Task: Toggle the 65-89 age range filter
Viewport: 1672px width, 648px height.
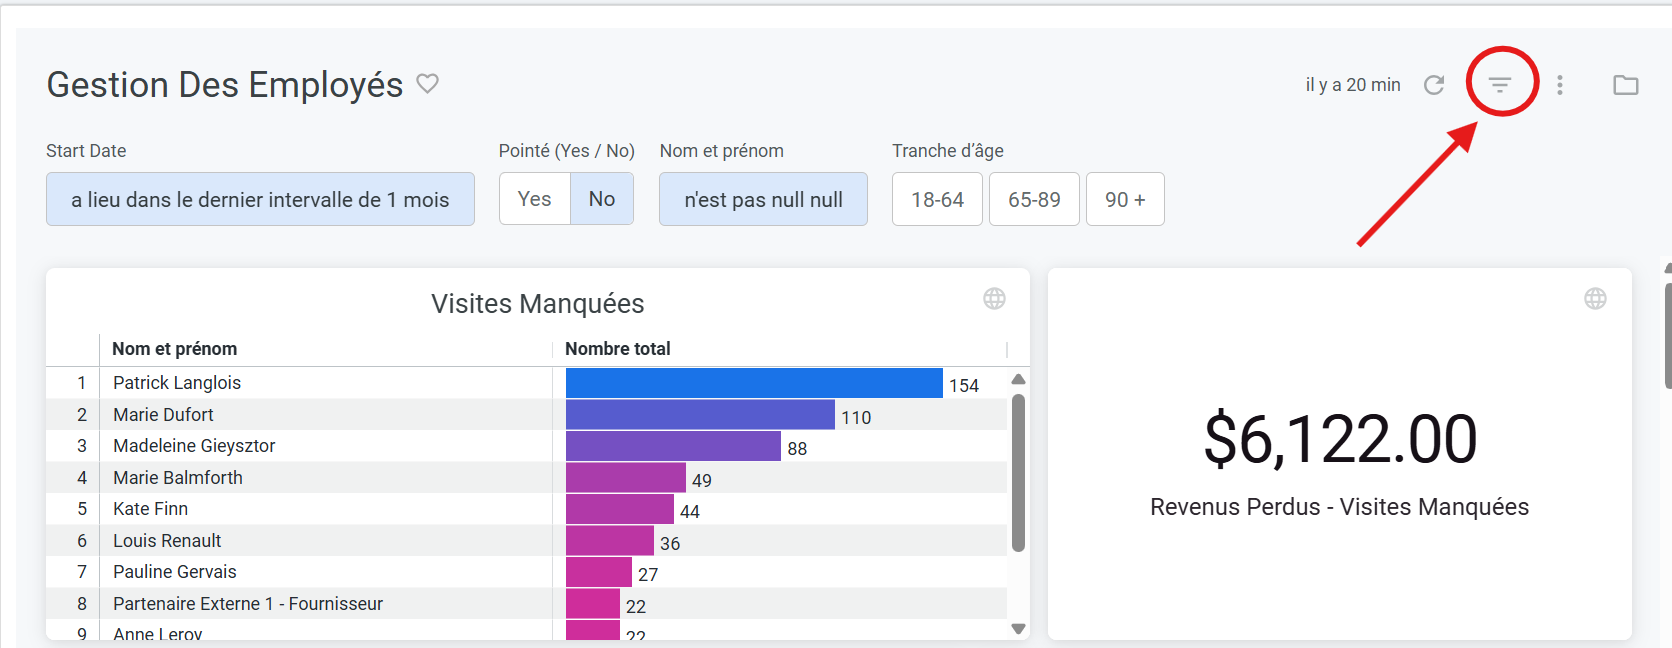Action: pos(1034,200)
